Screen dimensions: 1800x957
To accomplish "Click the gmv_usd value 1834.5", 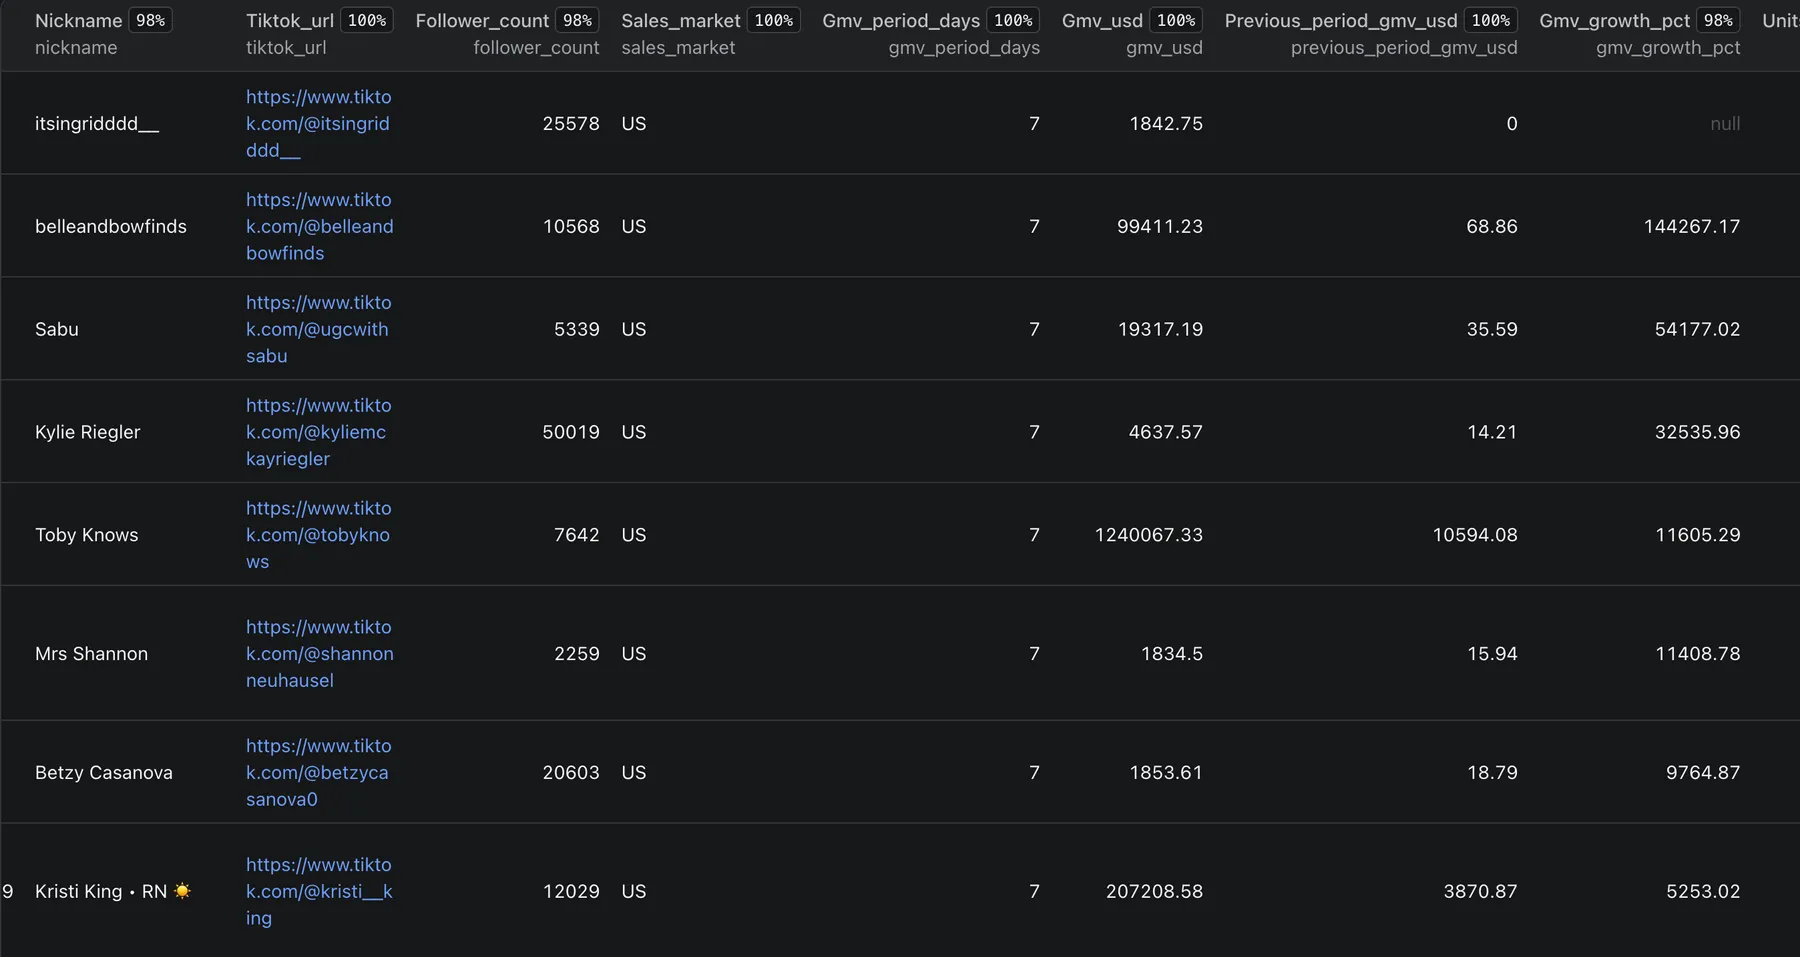I will (1172, 654).
